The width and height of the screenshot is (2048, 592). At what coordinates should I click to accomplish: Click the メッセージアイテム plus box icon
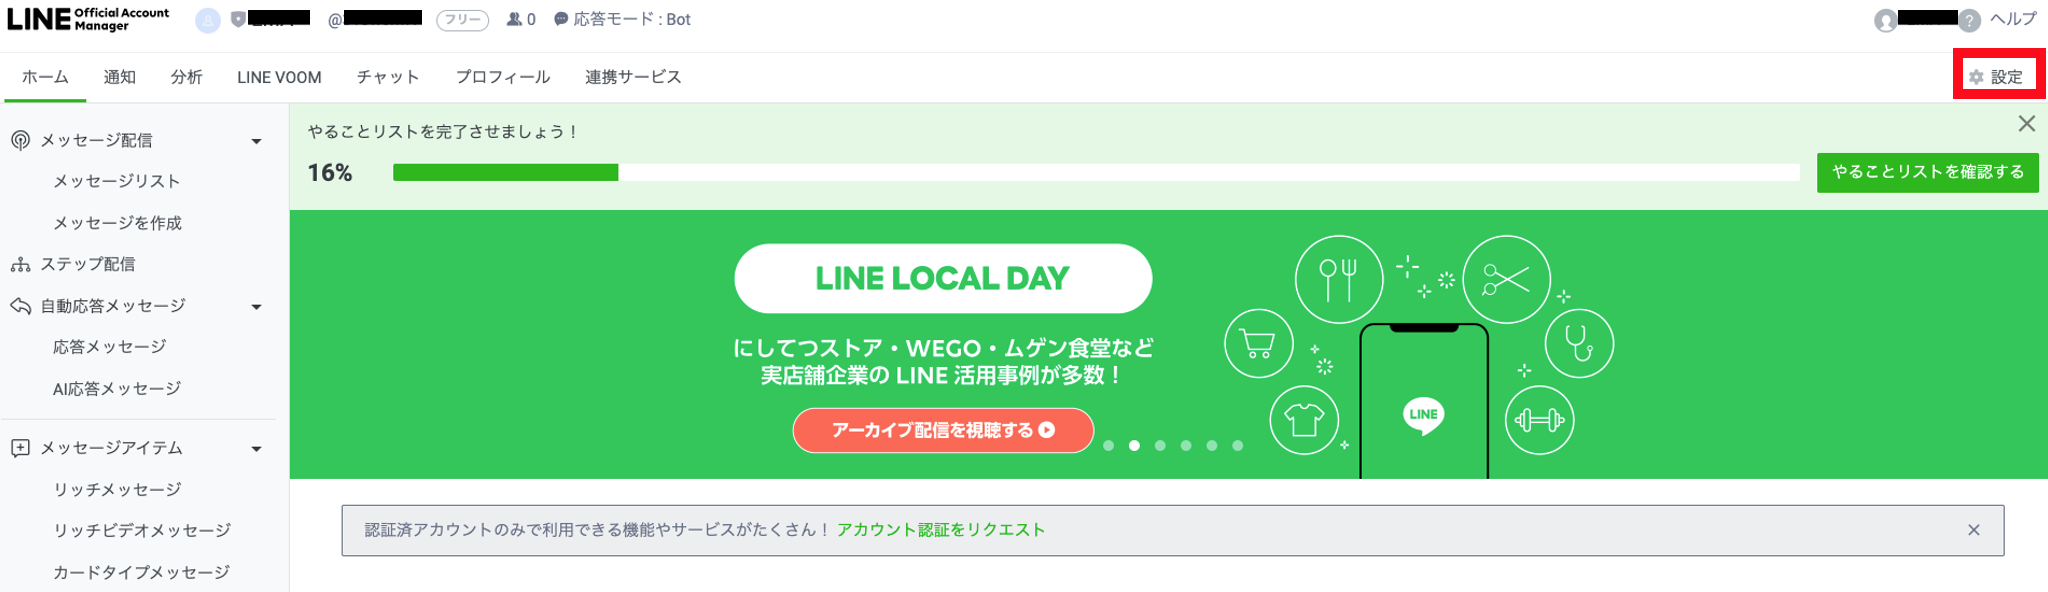click(x=20, y=448)
